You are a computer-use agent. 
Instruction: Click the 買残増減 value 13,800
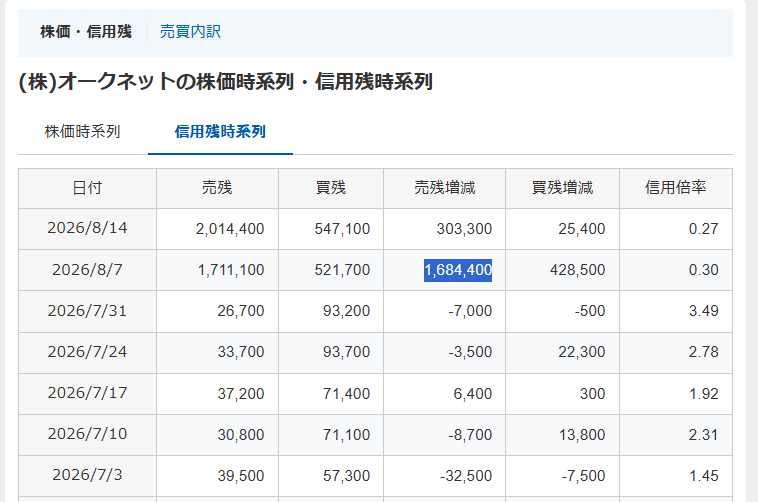(582, 435)
